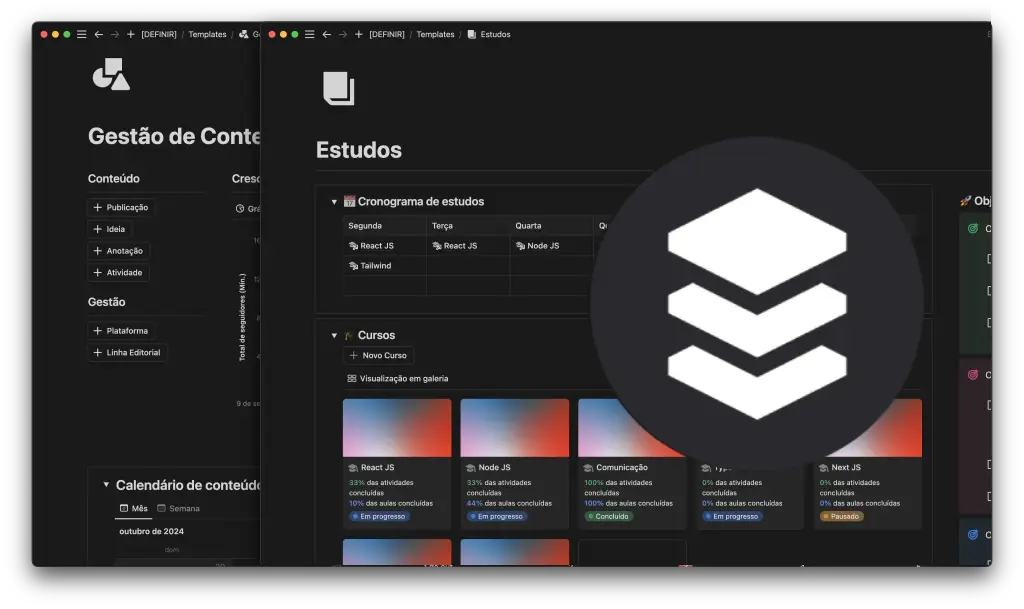
Task: Collapse the Cursos toggle section
Action: pos(334,336)
